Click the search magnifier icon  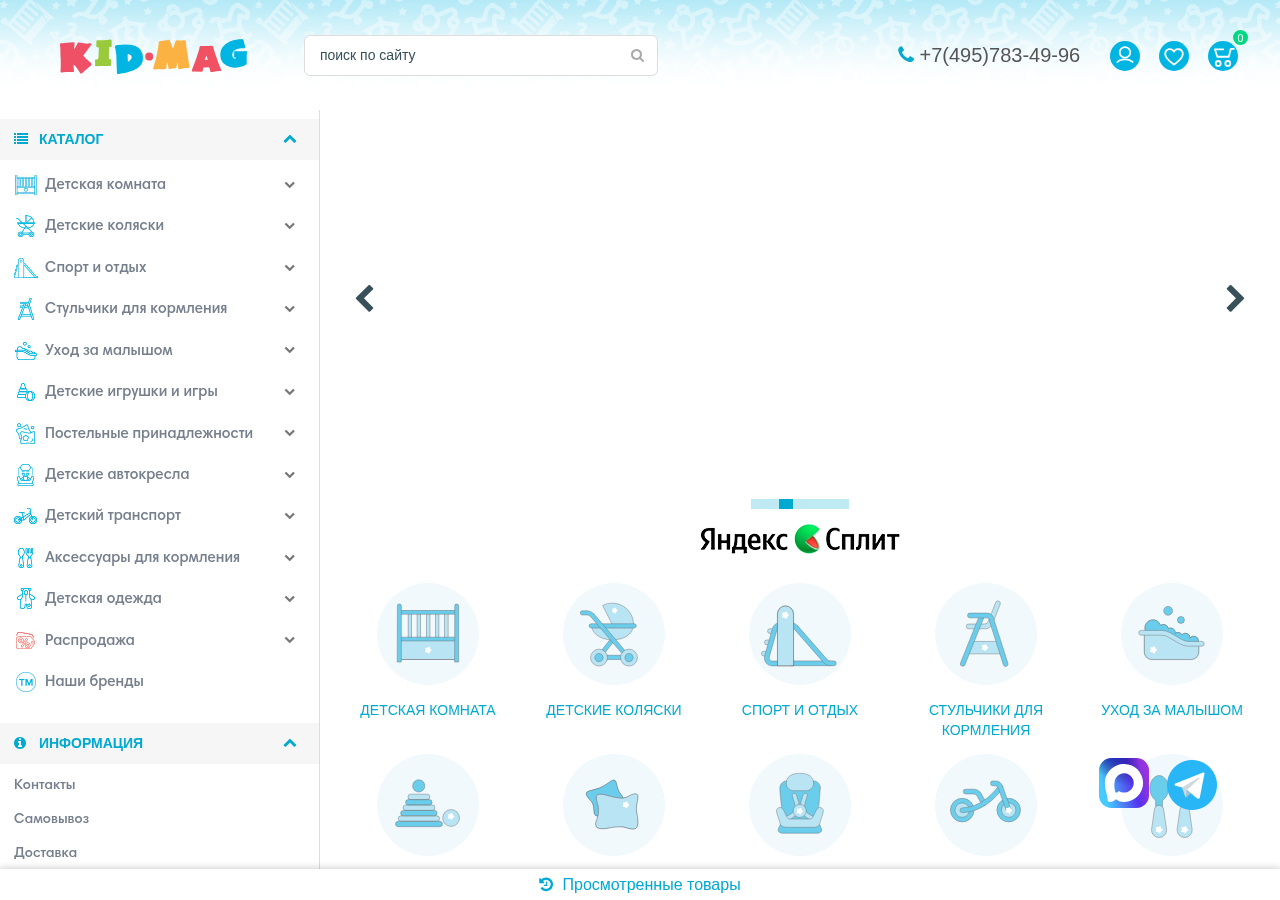coord(637,56)
